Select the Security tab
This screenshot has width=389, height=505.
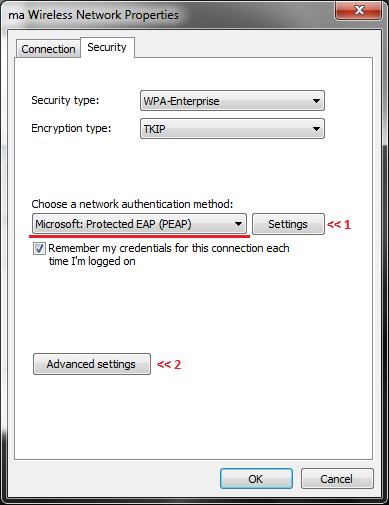[107, 47]
